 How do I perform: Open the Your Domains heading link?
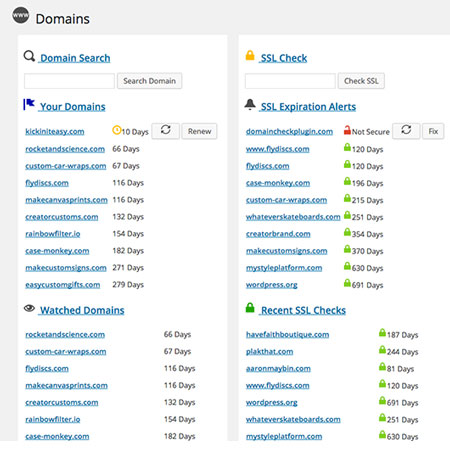tap(73, 107)
